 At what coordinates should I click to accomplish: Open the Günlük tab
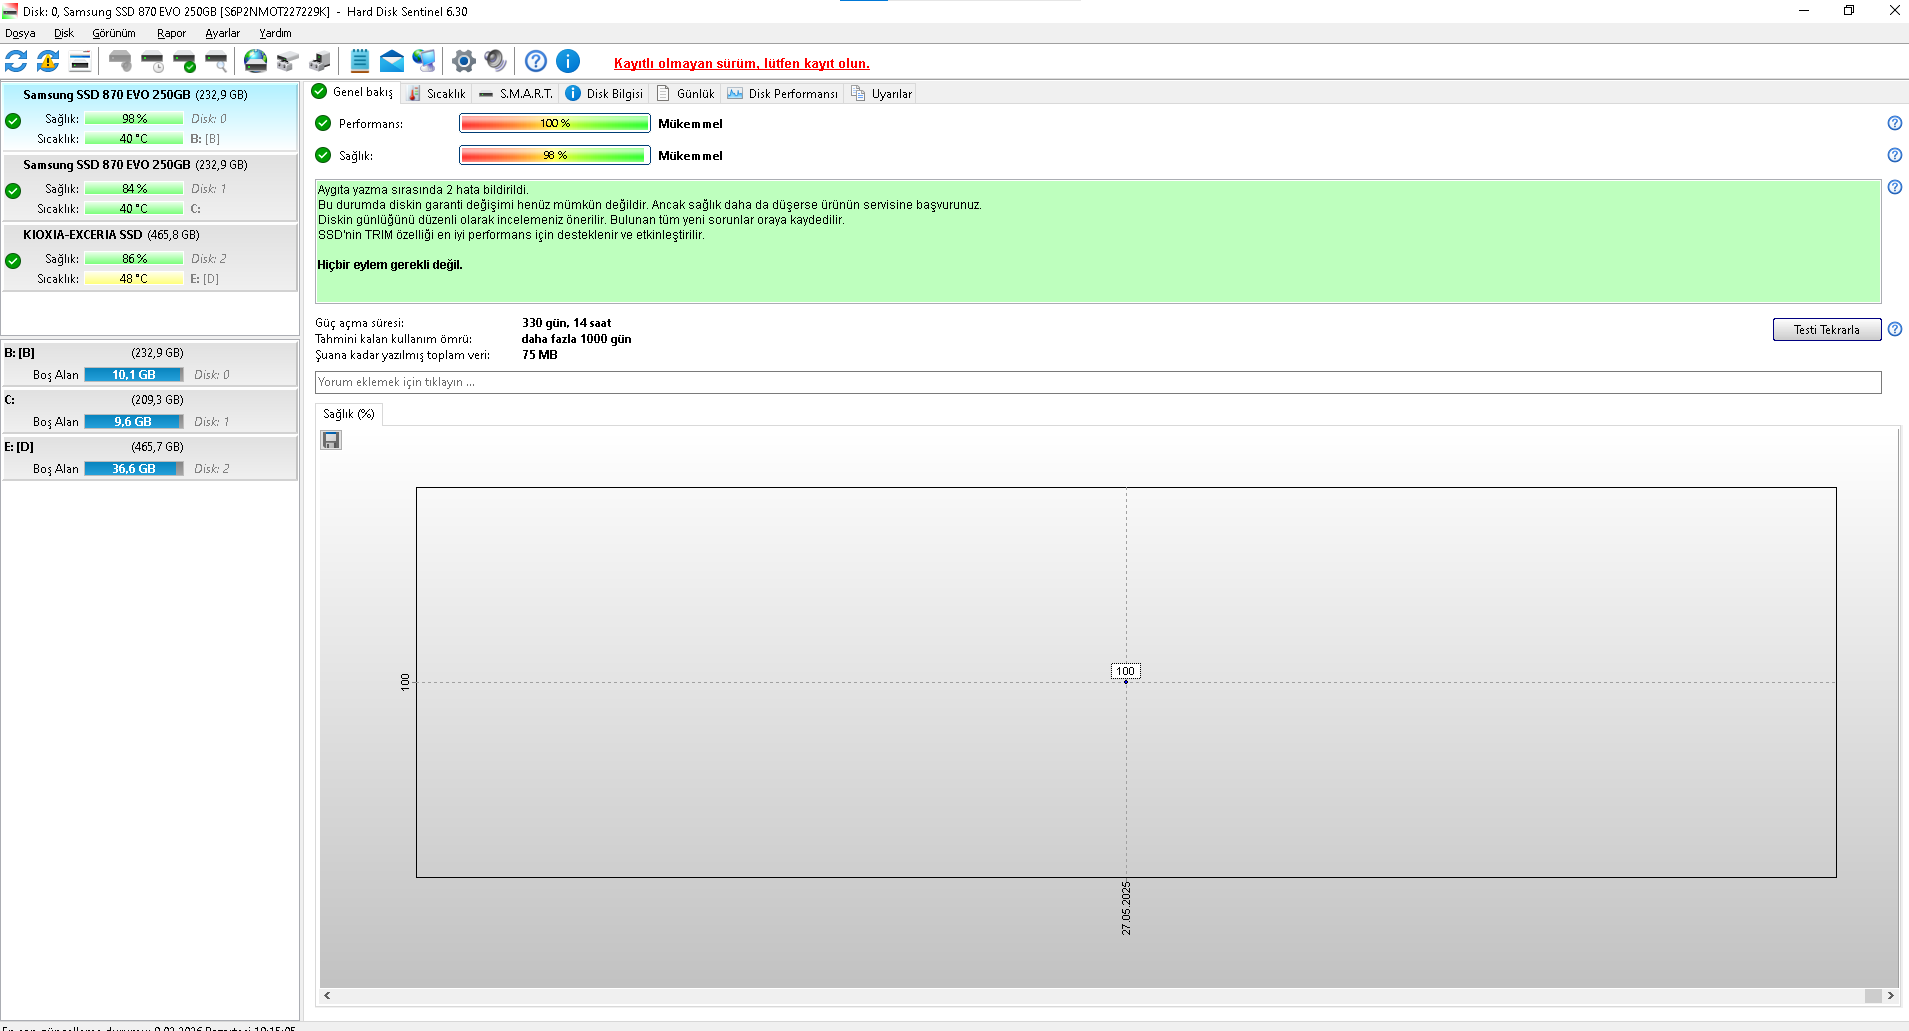click(x=685, y=93)
